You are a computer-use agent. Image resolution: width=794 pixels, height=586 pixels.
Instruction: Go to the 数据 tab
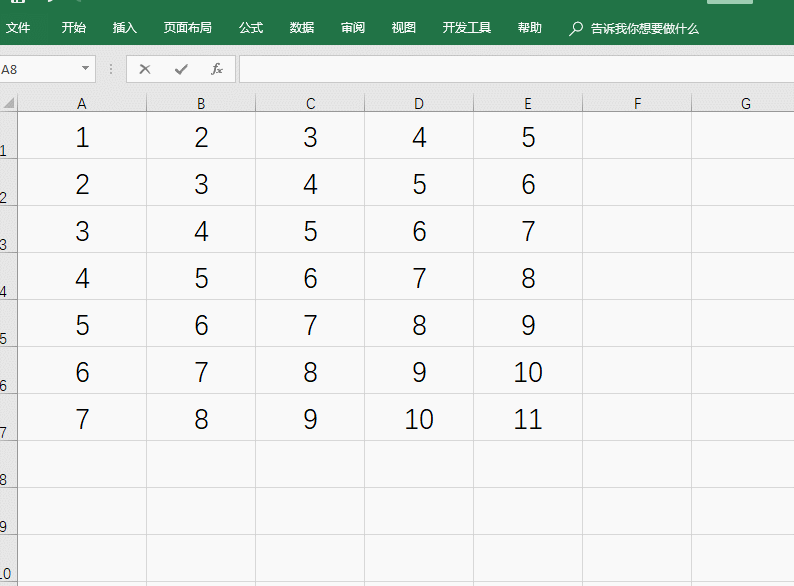(x=302, y=28)
